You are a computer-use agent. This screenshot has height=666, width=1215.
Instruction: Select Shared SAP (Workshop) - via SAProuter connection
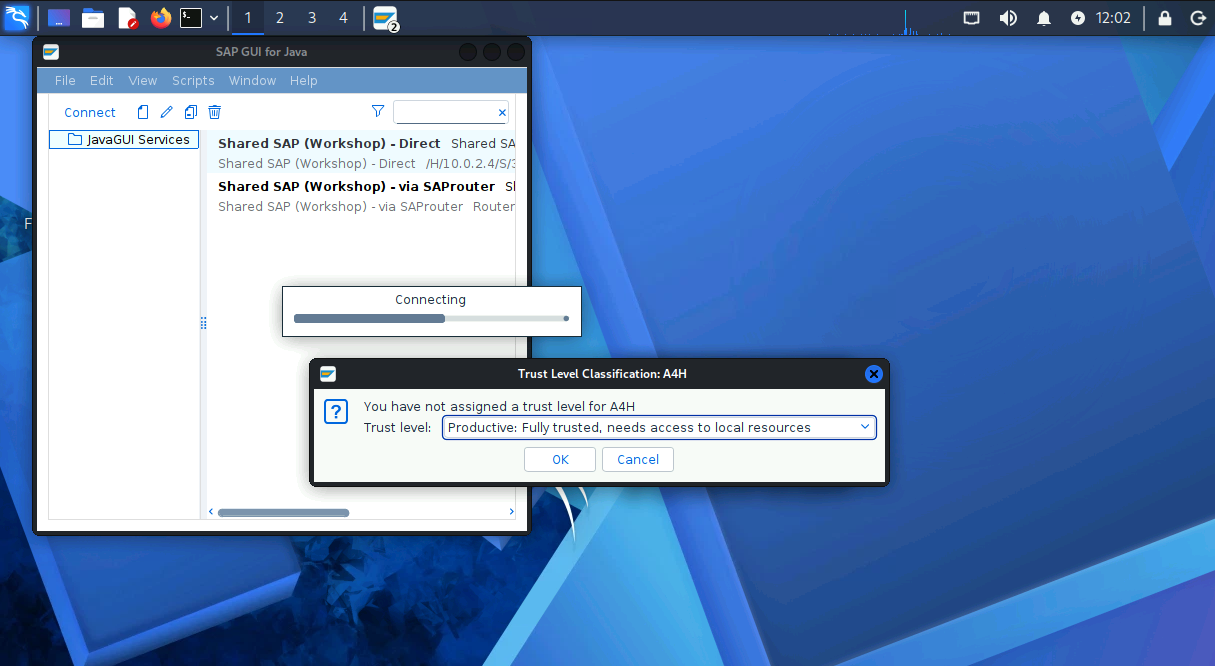[x=361, y=196]
